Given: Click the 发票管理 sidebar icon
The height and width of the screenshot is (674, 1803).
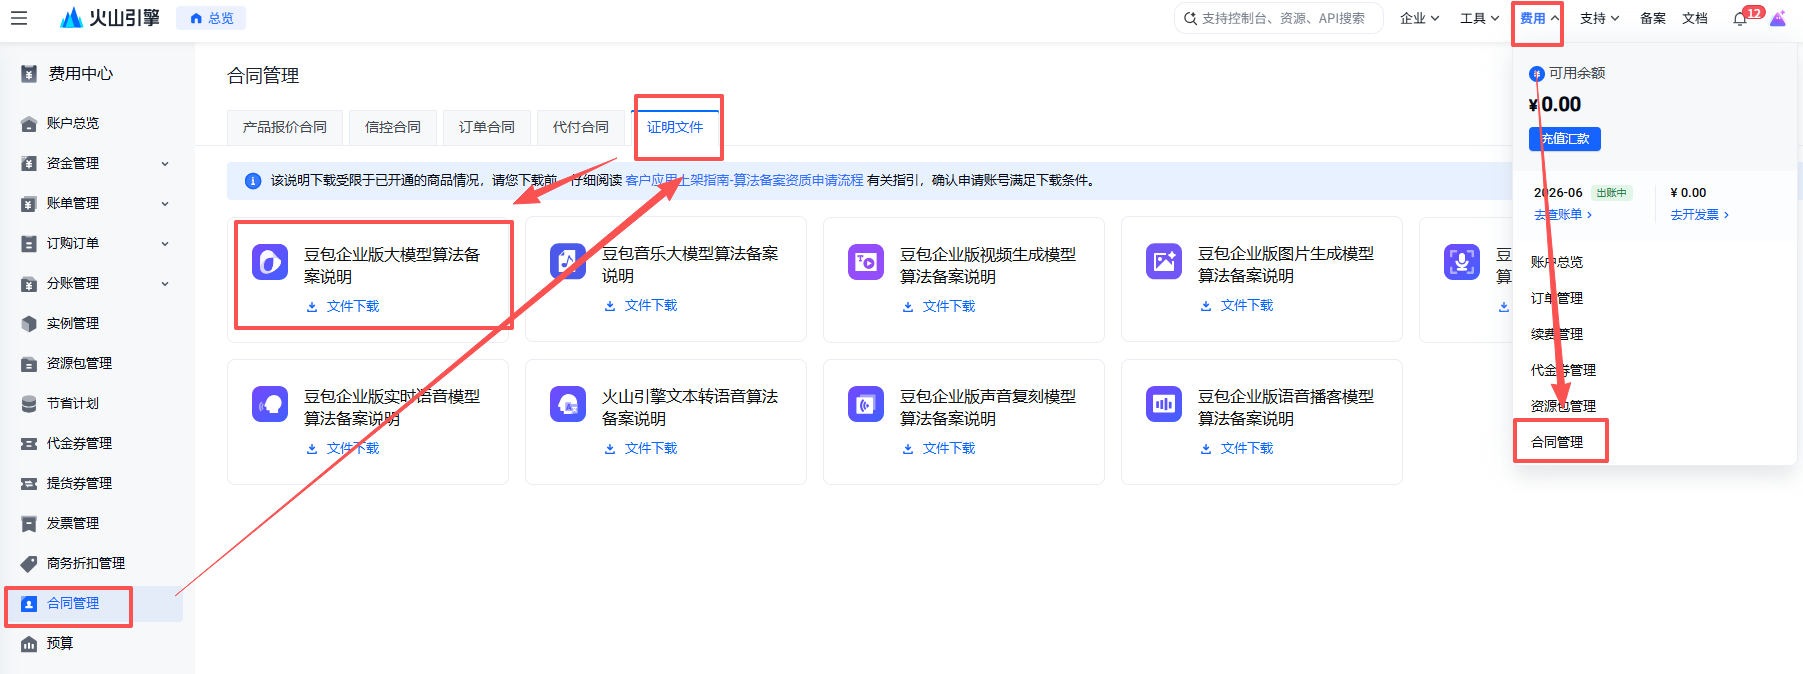Looking at the screenshot, I should tap(29, 523).
